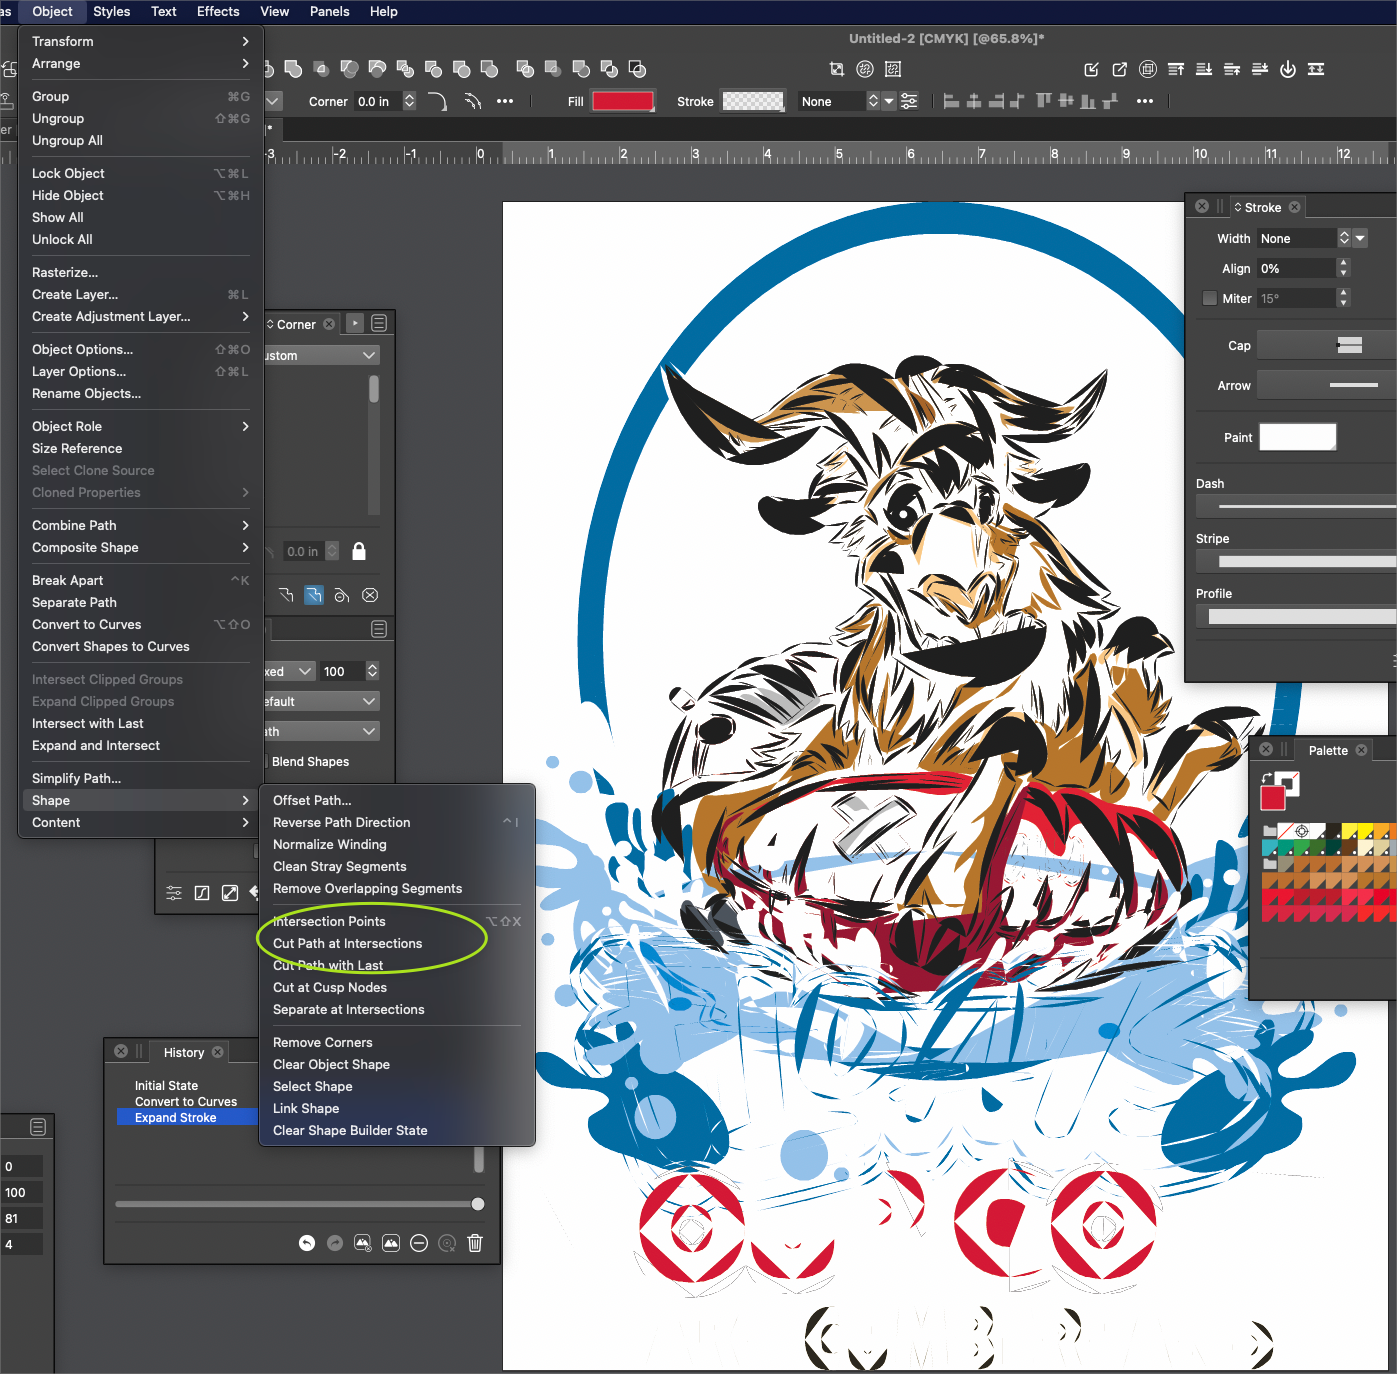Viewport: 1397px width, 1374px height.
Task: Open the Corner panel hamburger menu
Action: coord(379,323)
